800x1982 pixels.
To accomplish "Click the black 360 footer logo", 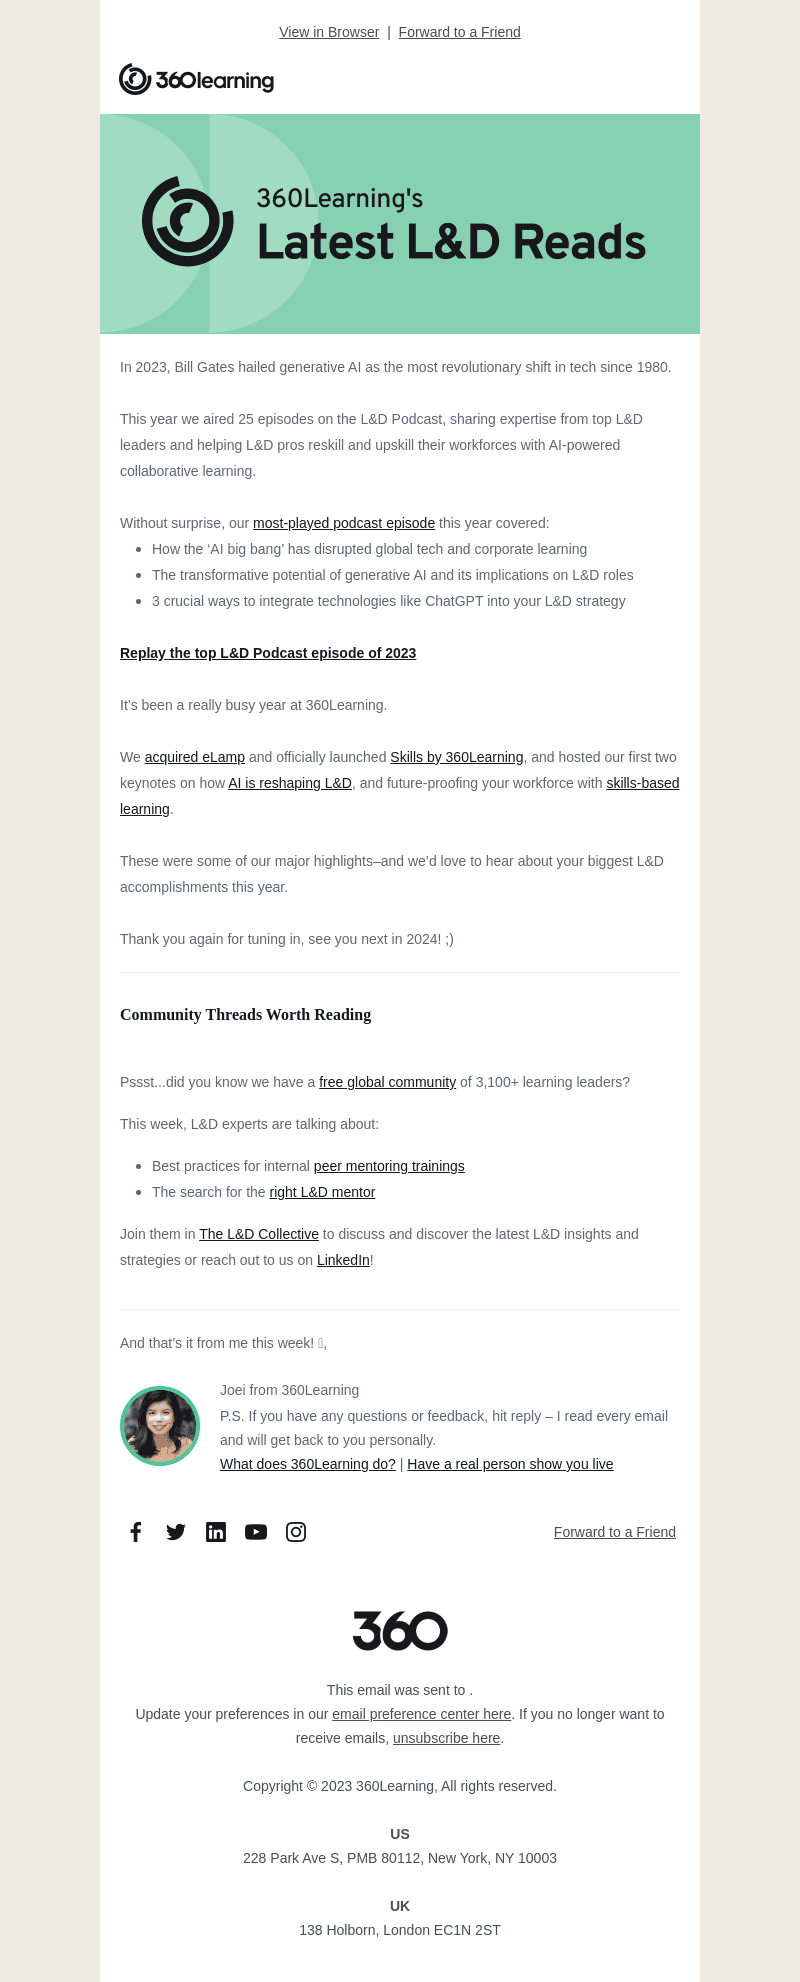I will pos(400,1631).
